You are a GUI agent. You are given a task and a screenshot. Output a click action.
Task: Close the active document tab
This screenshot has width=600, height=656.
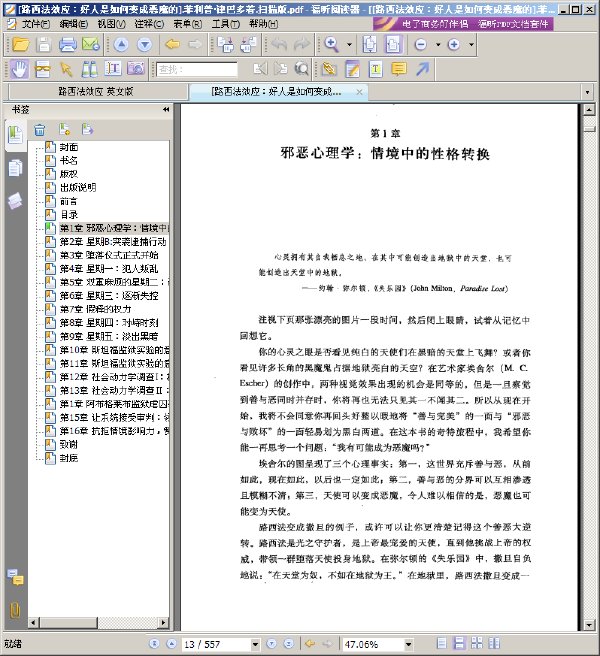pyautogui.click(x=359, y=92)
